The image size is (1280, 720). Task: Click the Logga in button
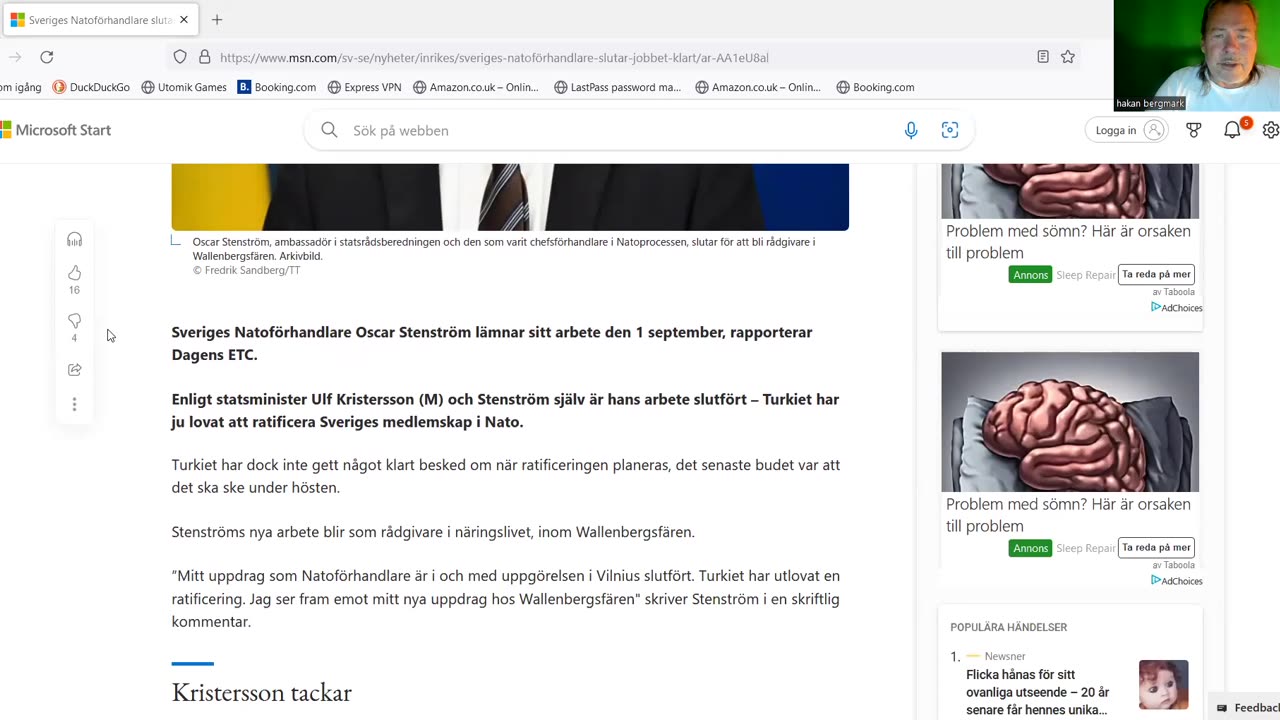click(1127, 130)
